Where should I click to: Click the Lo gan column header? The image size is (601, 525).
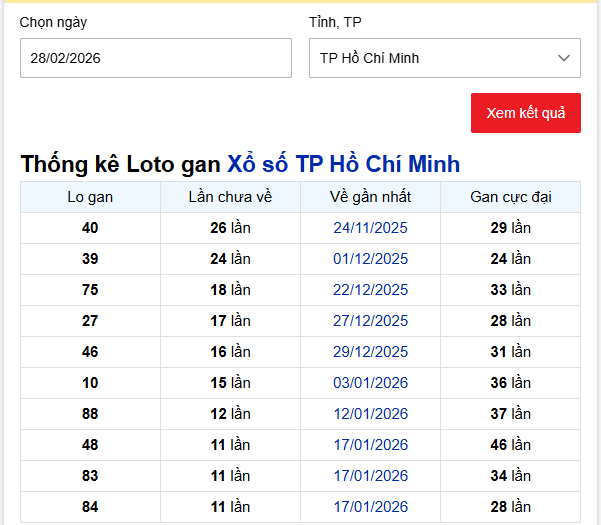90,197
